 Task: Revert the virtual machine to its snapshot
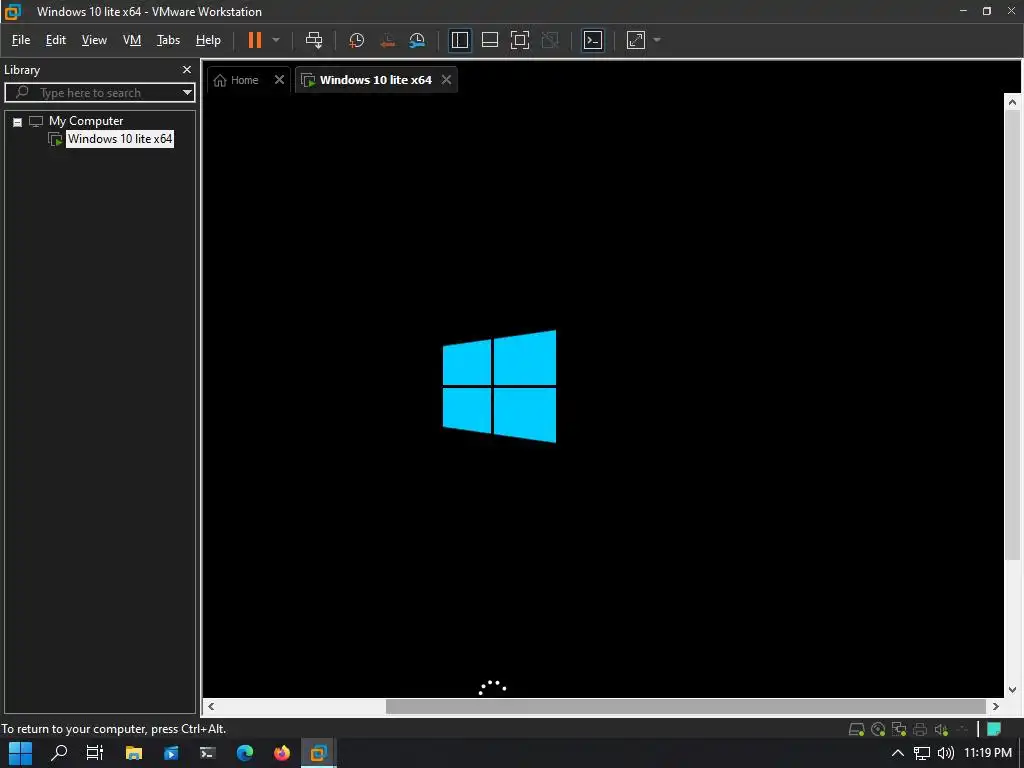point(387,40)
